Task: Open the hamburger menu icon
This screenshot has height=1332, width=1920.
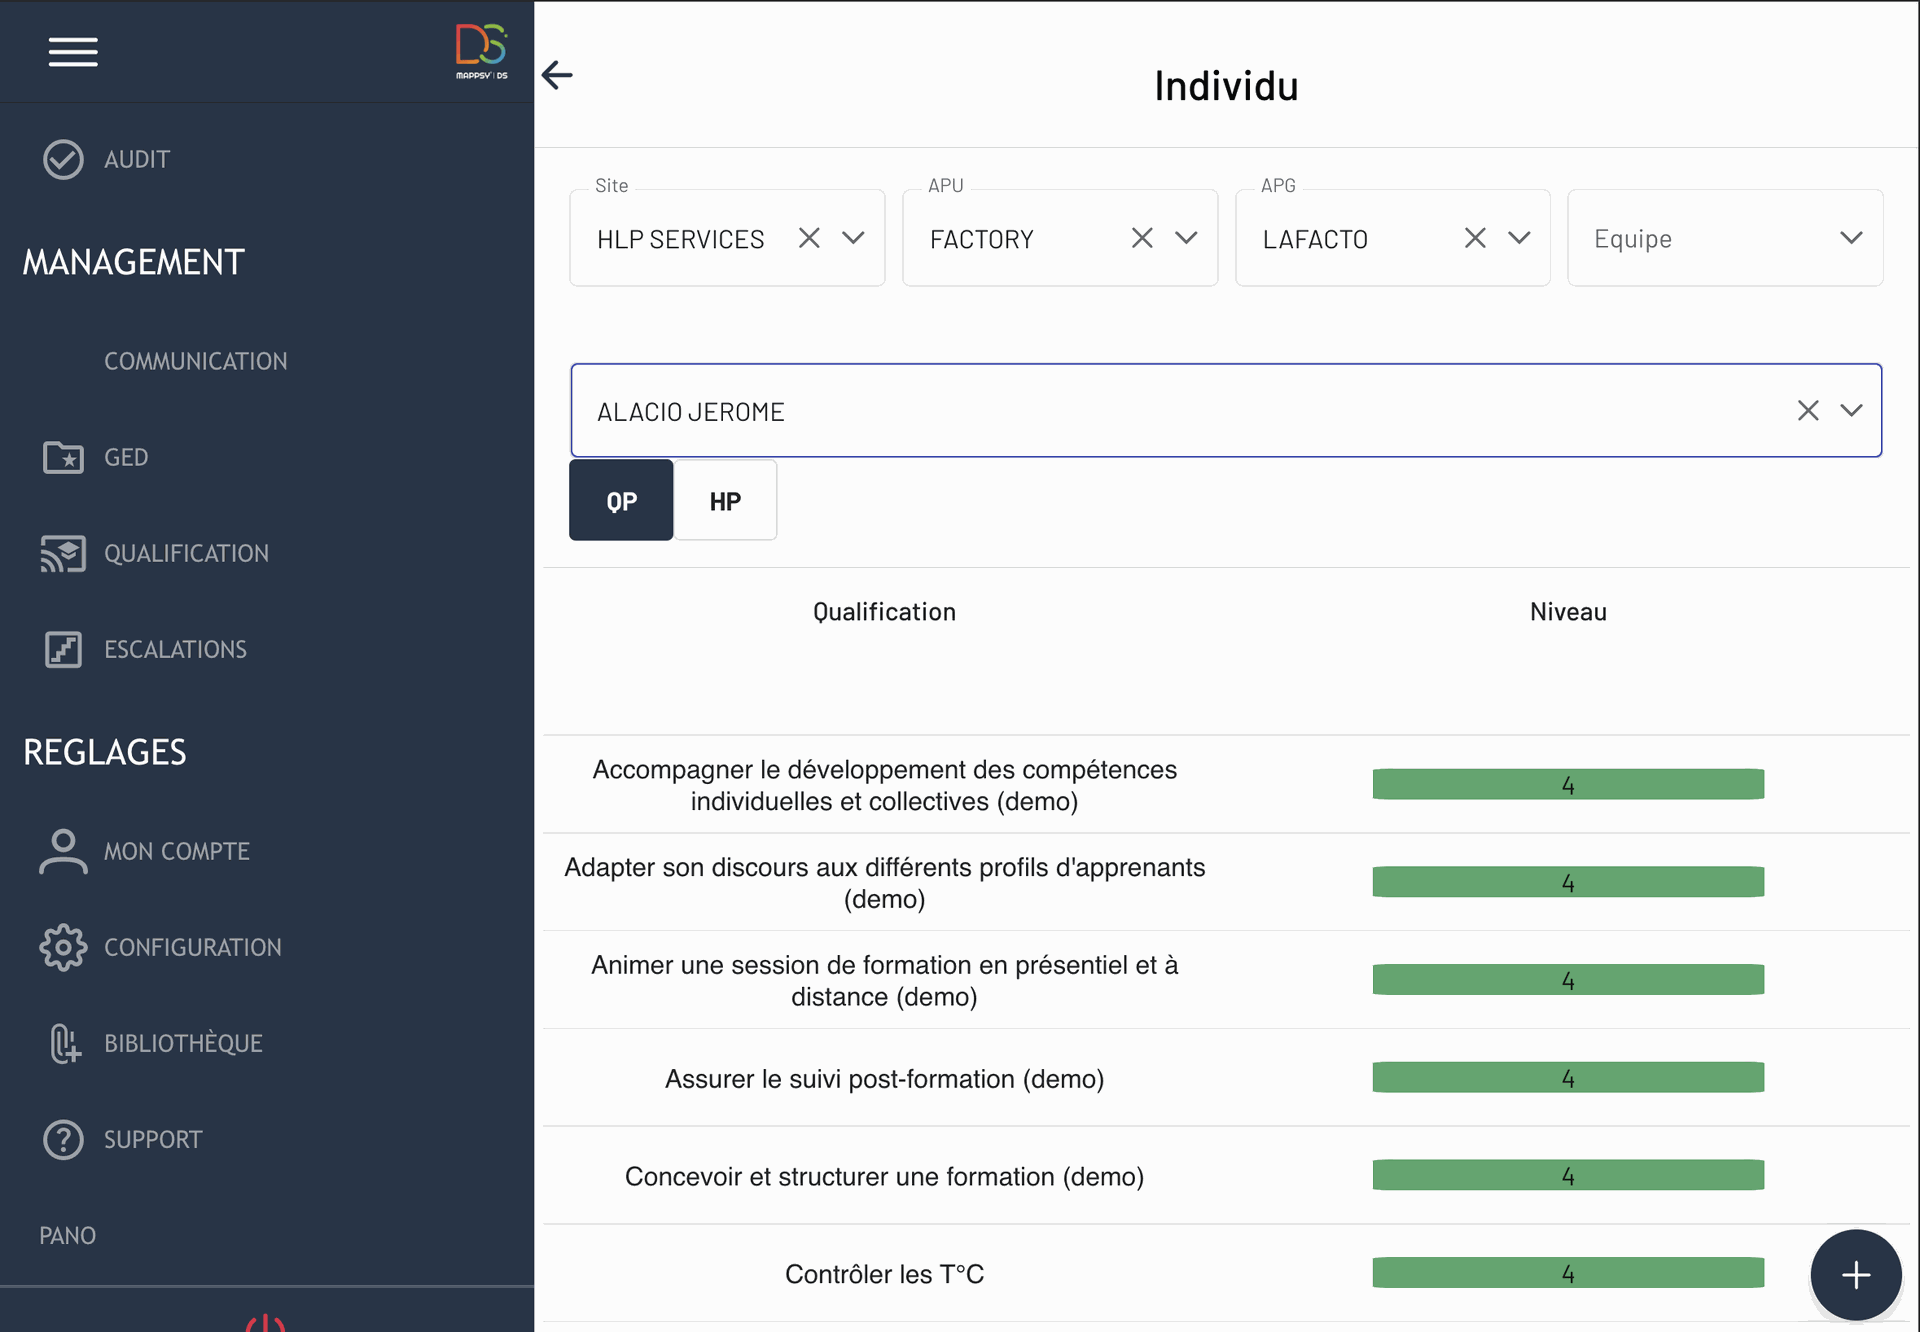Action: tap(73, 52)
